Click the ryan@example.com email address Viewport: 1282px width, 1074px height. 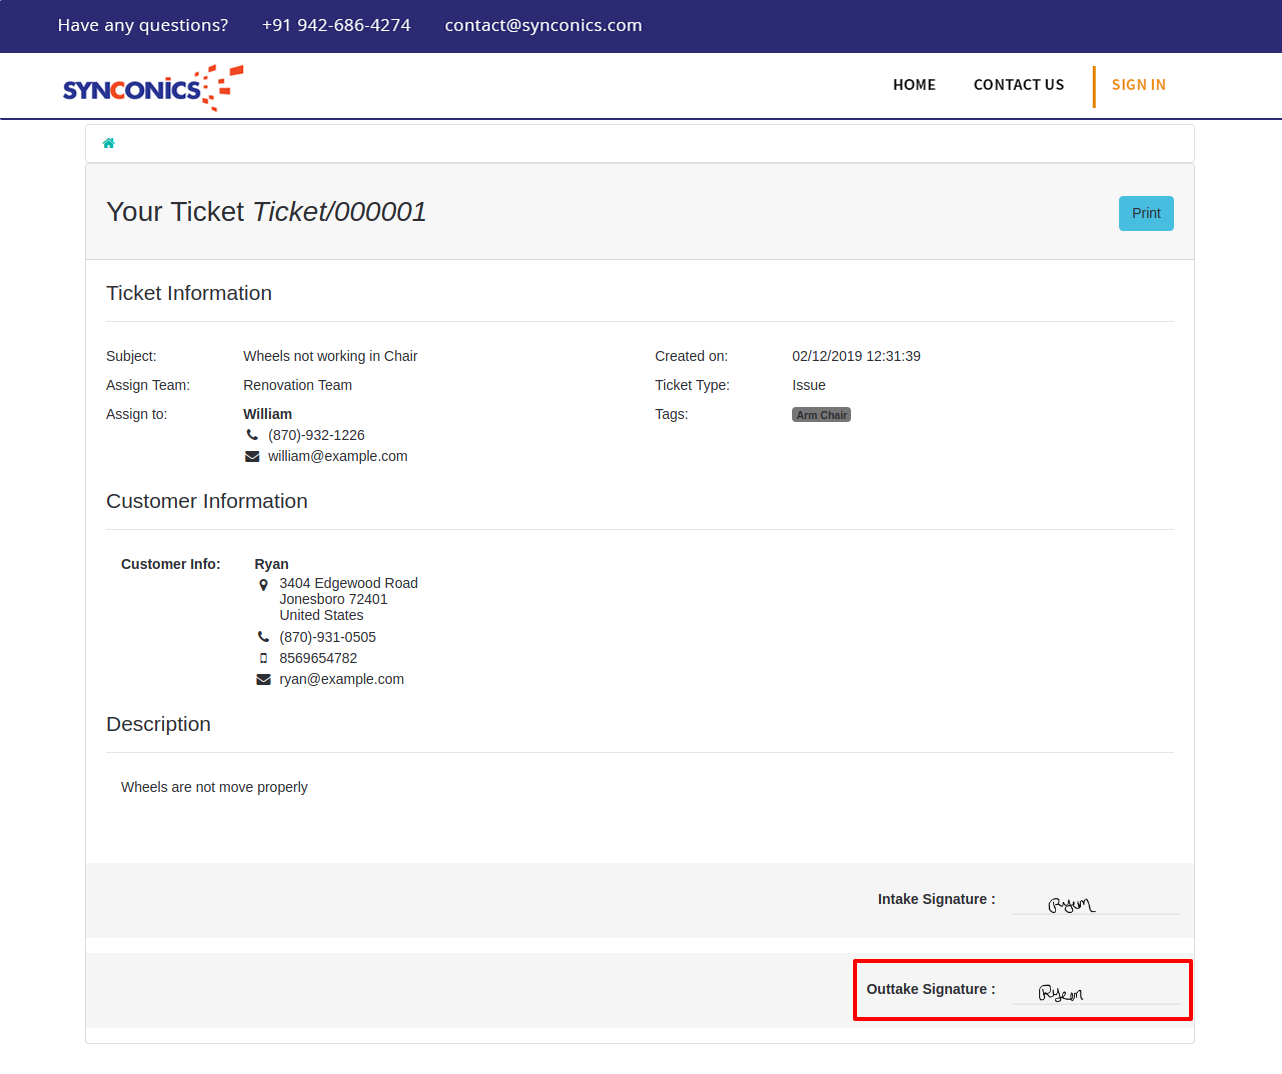341,679
